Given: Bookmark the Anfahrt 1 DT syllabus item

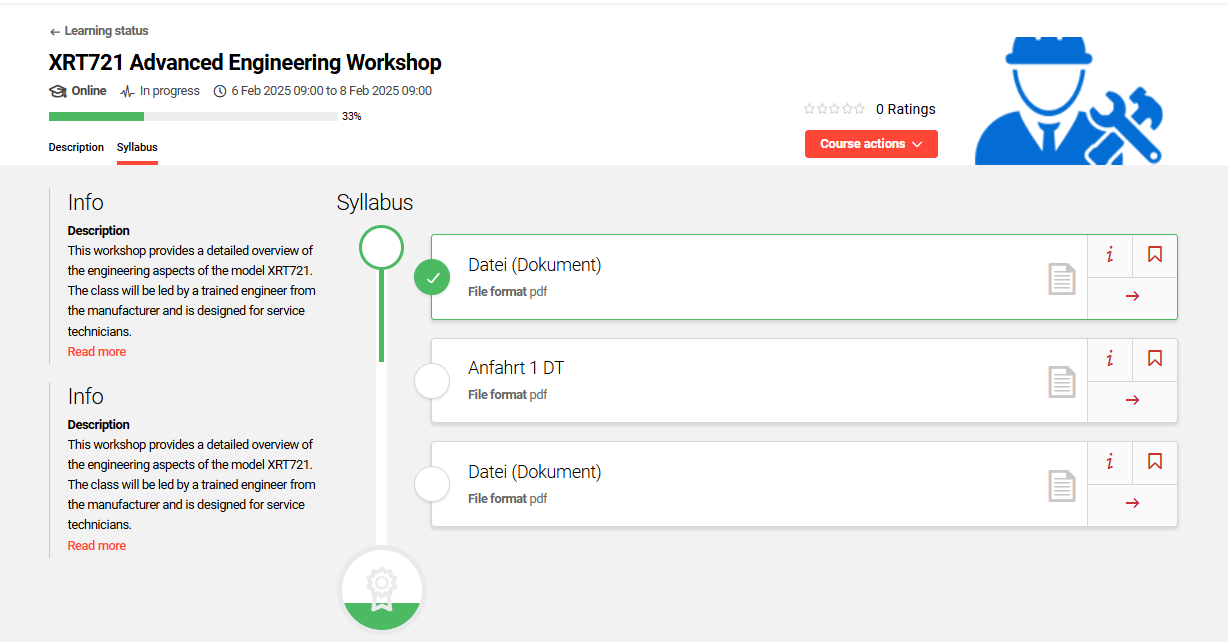Looking at the screenshot, I should tap(1155, 359).
